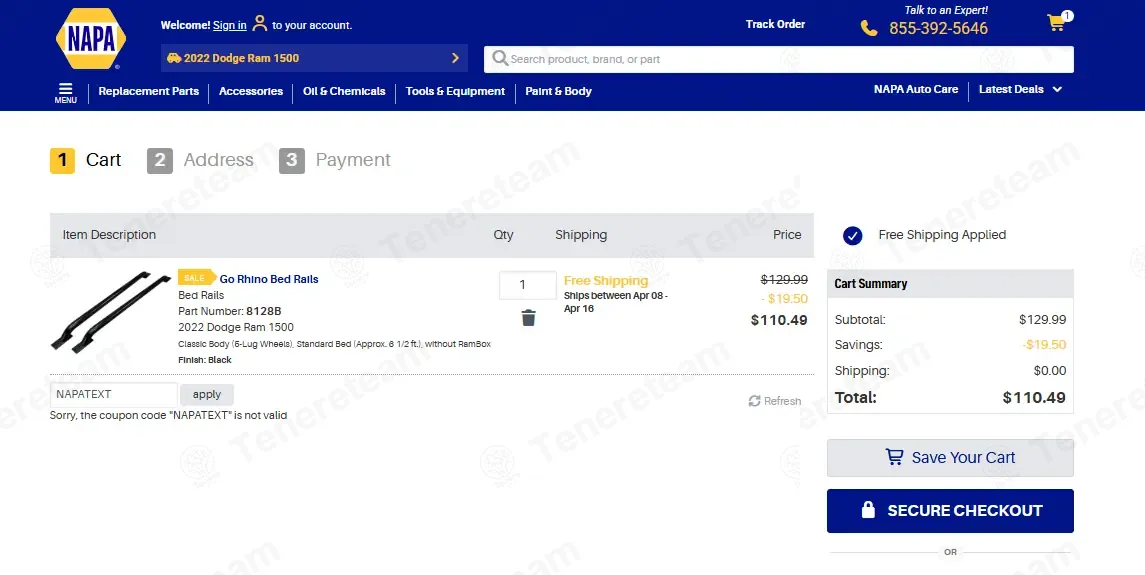Expand the 2022 Dodge Ram 1500 vehicle selector
The width and height of the screenshot is (1145, 575).
[x=314, y=58]
